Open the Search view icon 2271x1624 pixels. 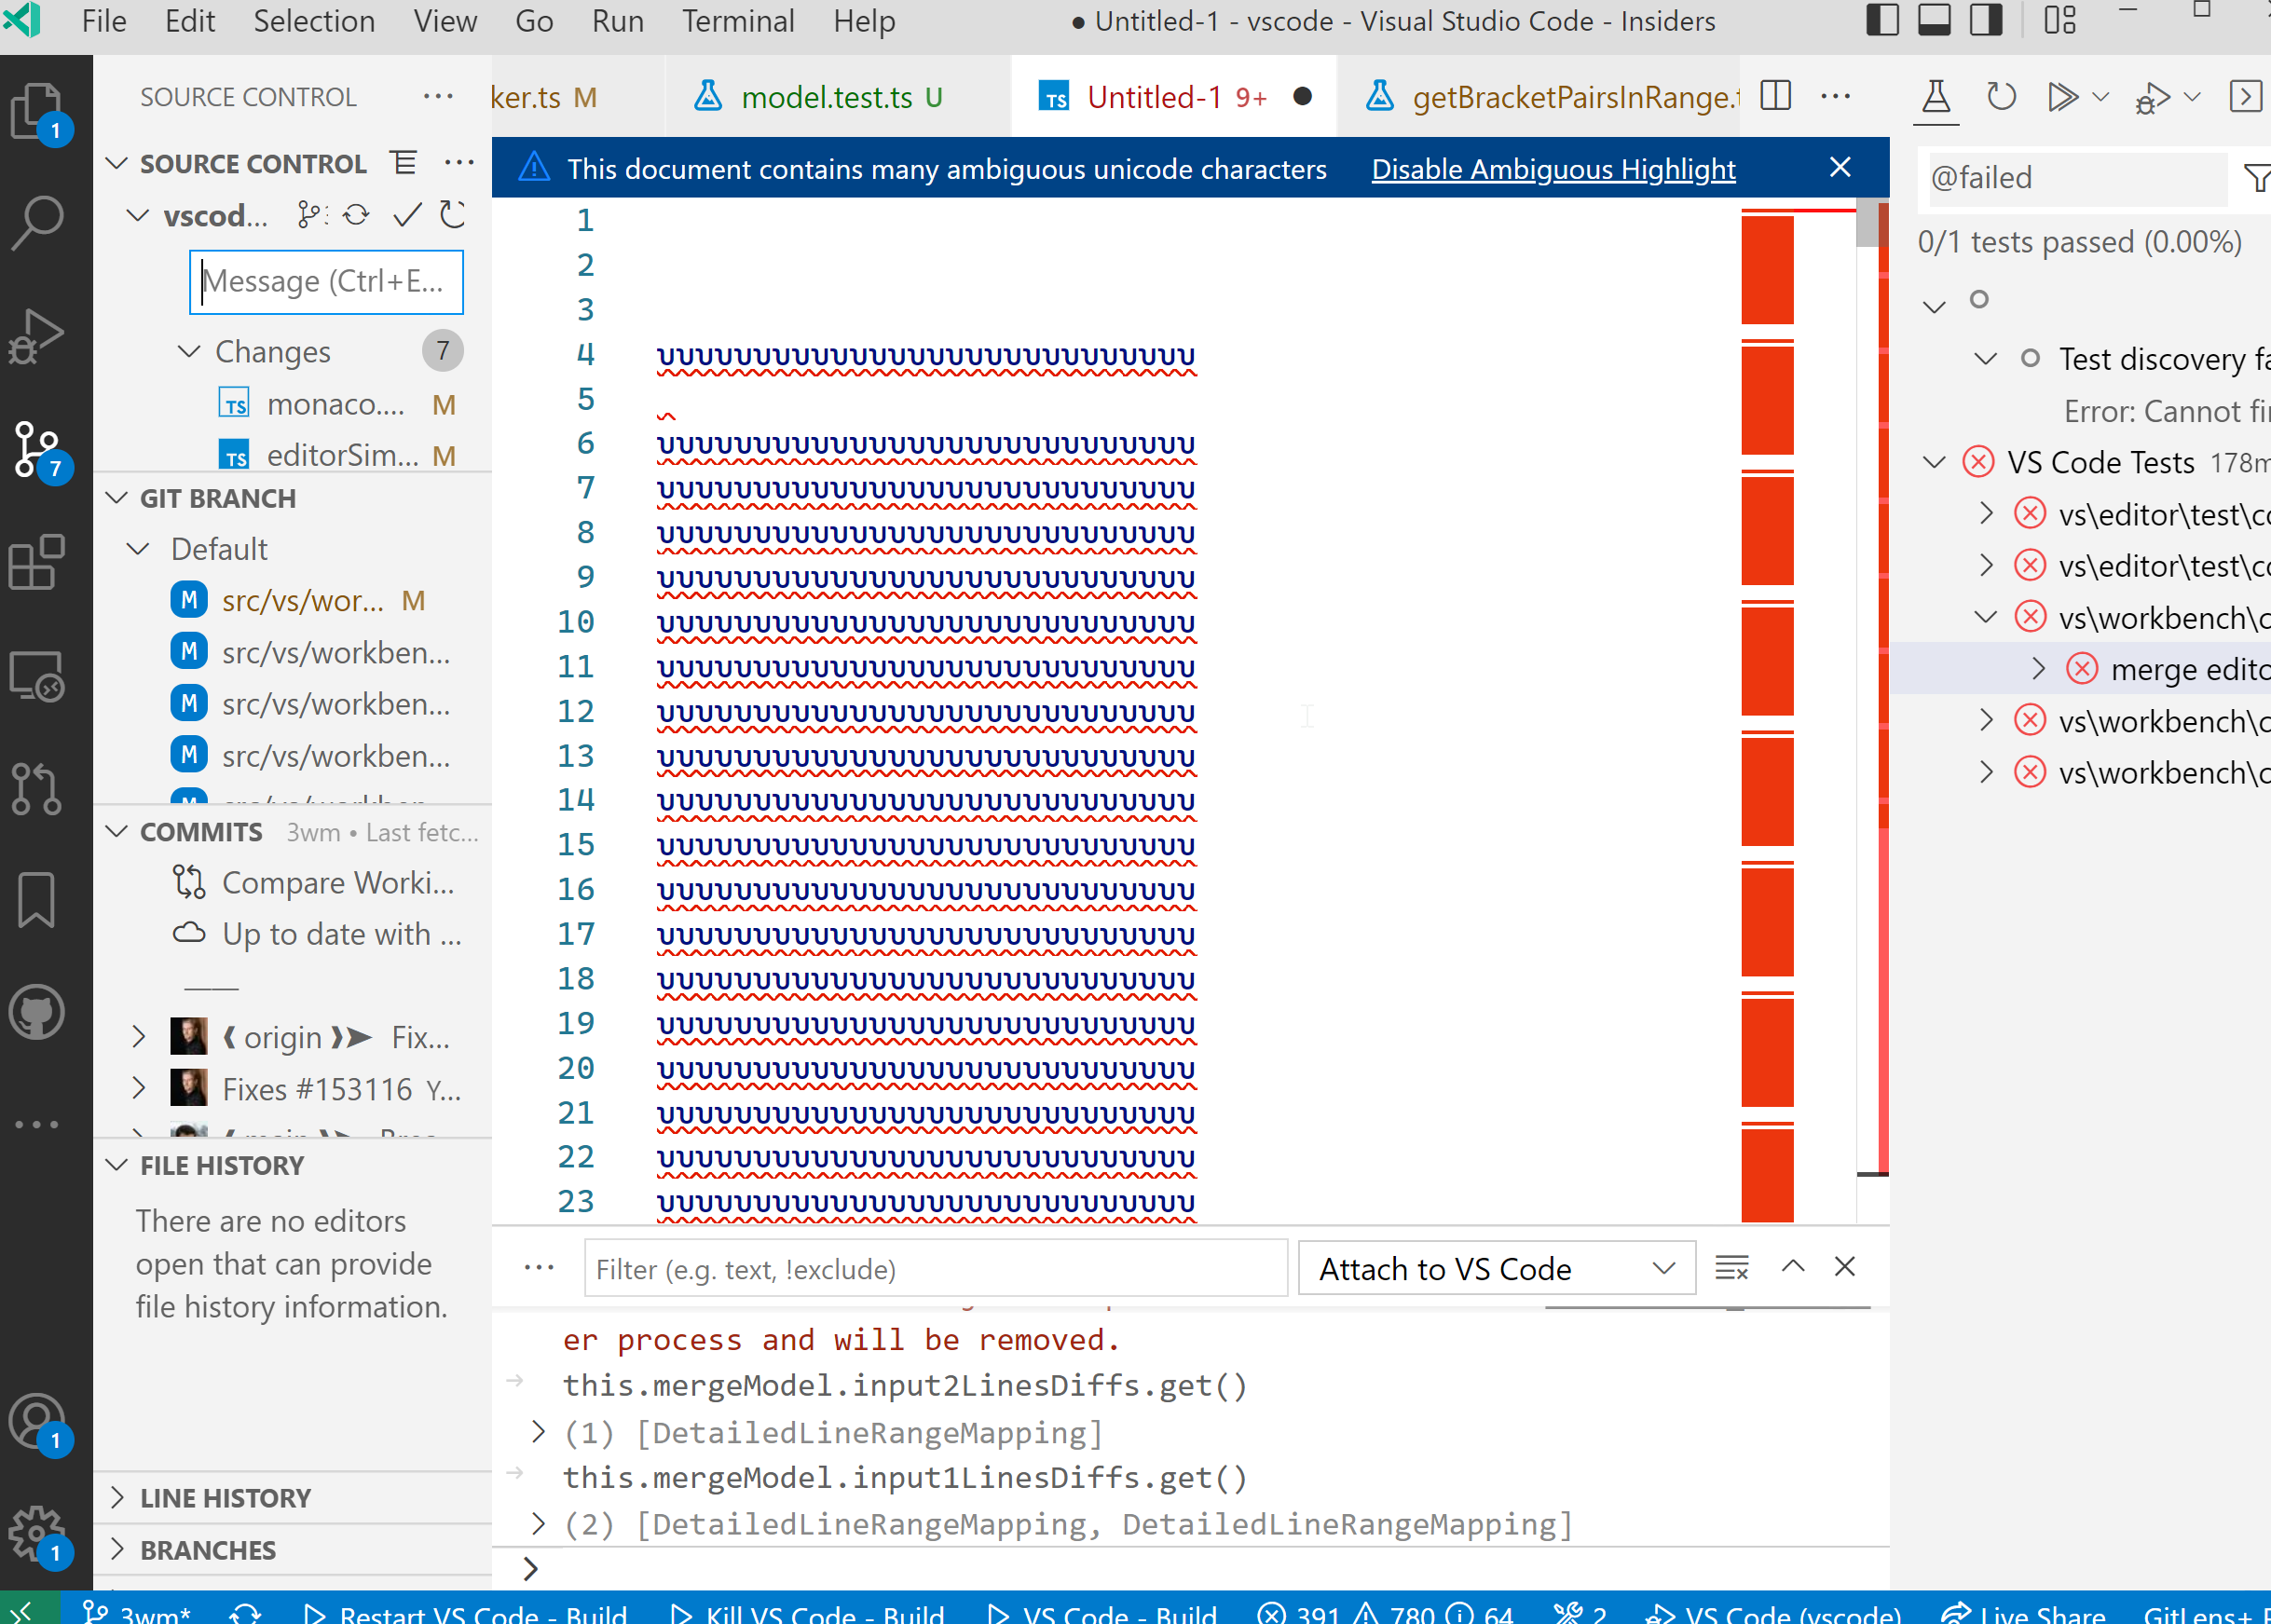coord(38,222)
